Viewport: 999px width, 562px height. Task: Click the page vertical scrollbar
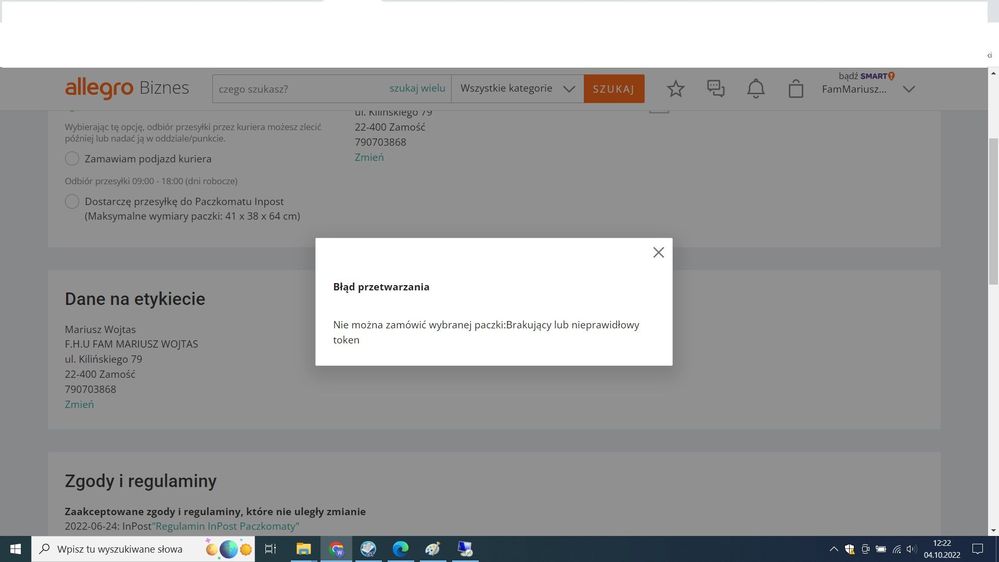point(992,300)
